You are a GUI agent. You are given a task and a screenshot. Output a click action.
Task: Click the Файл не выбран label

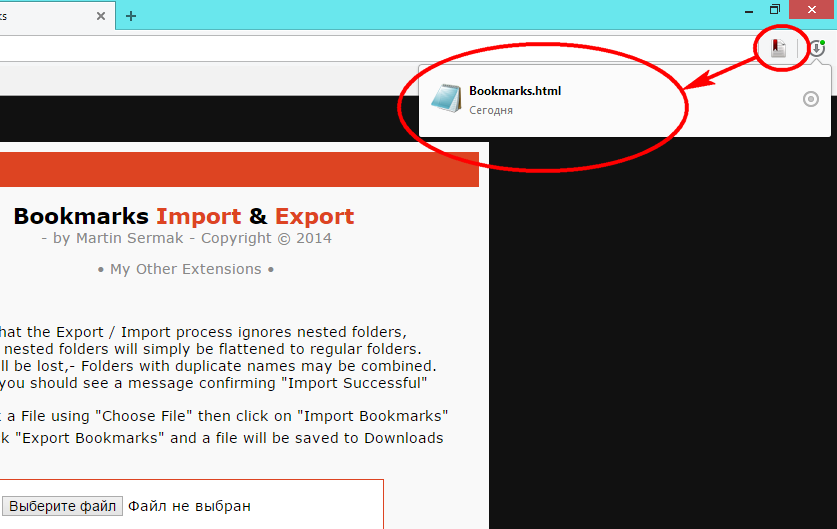[x=189, y=506]
